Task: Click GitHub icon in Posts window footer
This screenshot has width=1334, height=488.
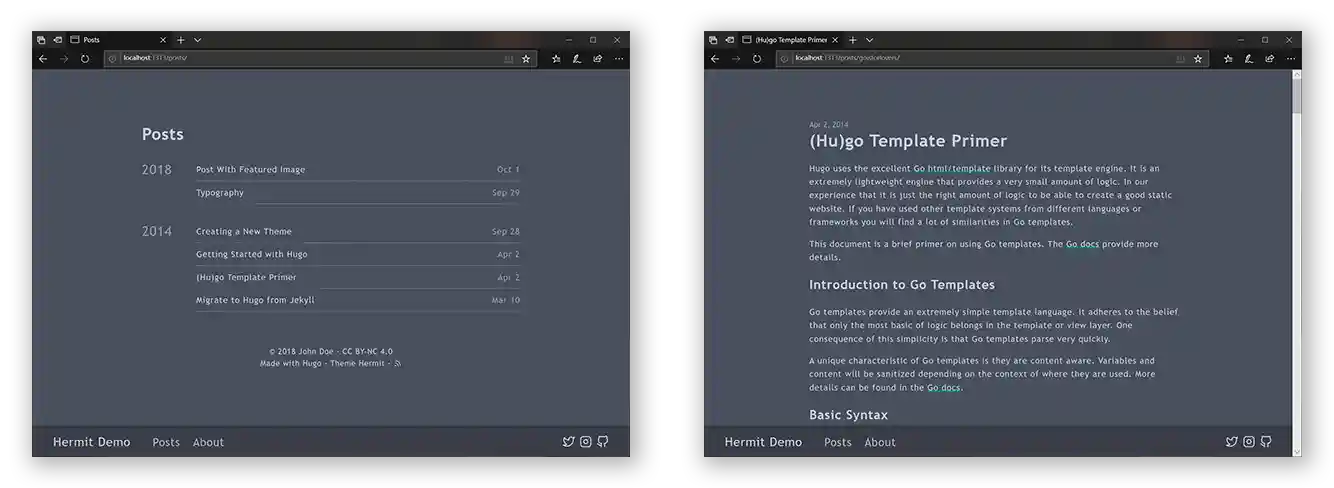Action: pyautogui.click(x=603, y=441)
